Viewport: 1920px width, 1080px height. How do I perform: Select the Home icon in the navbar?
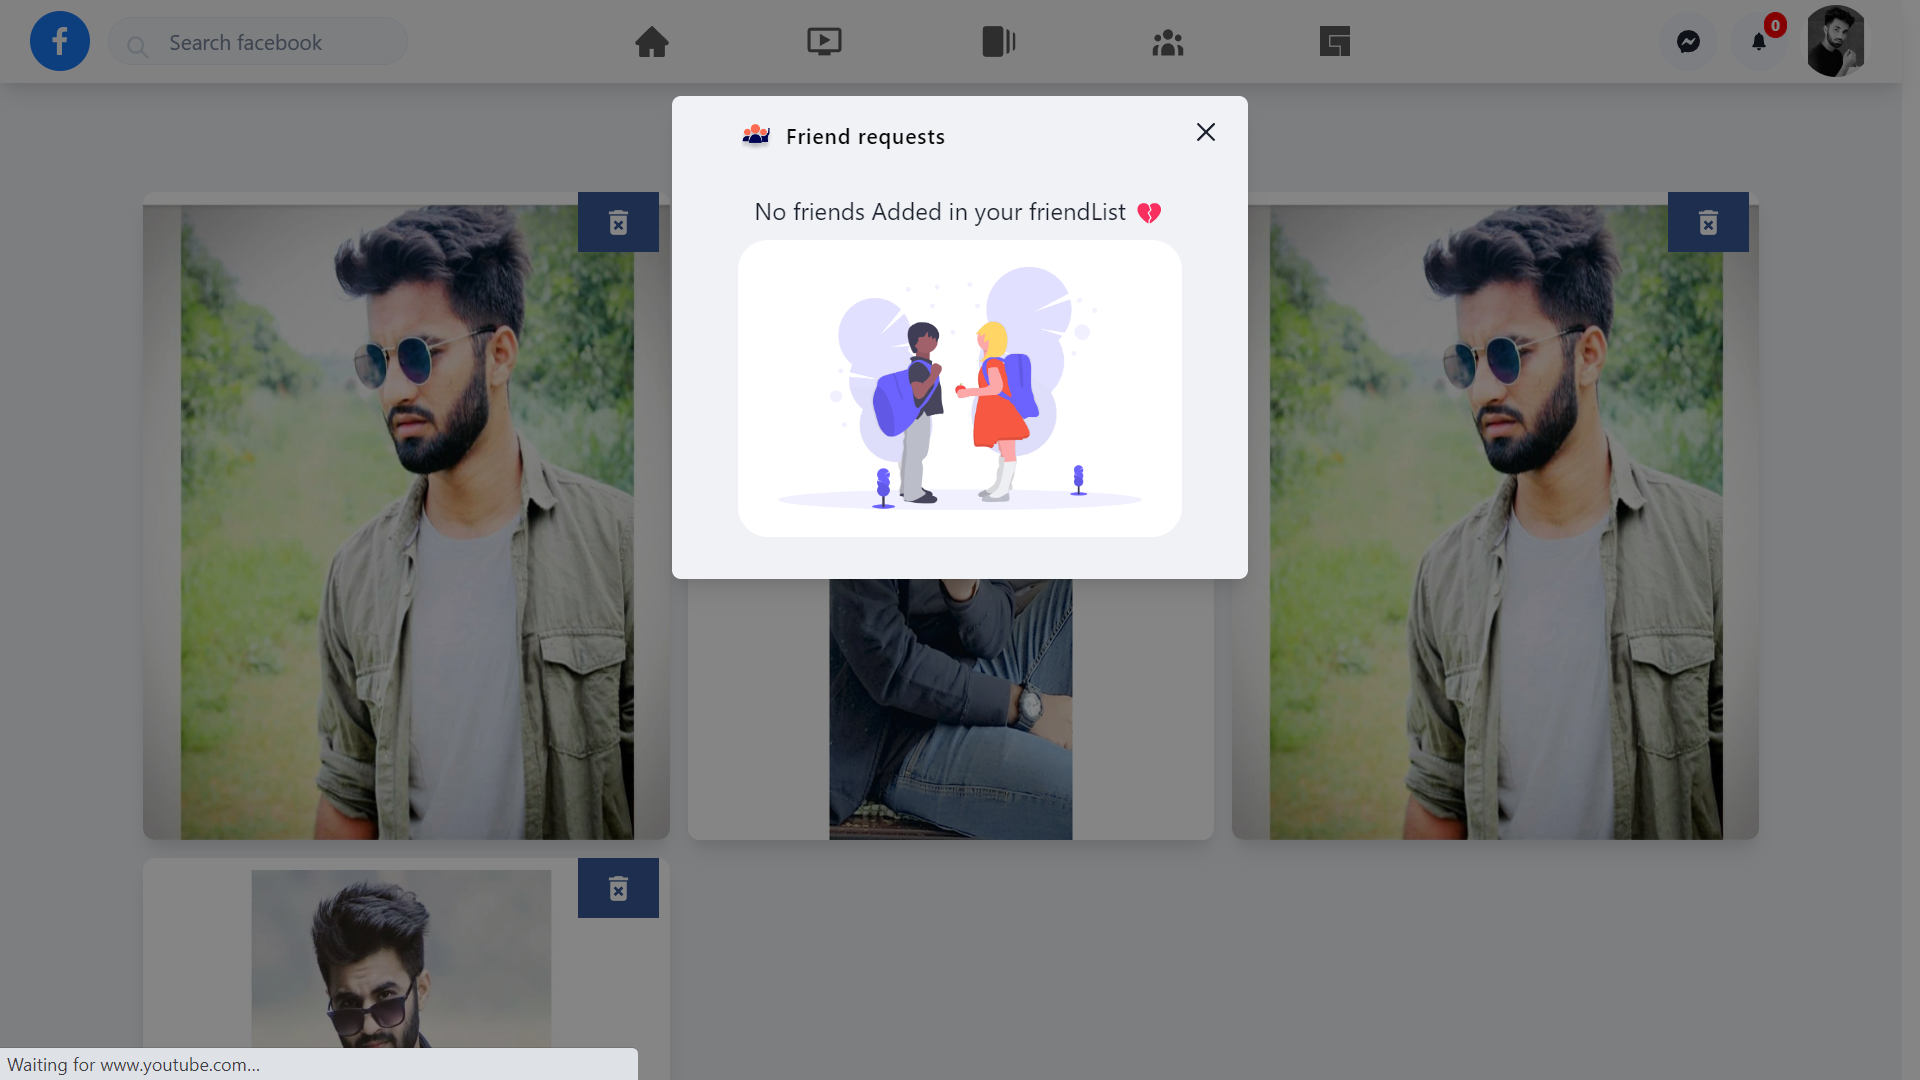click(652, 42)
